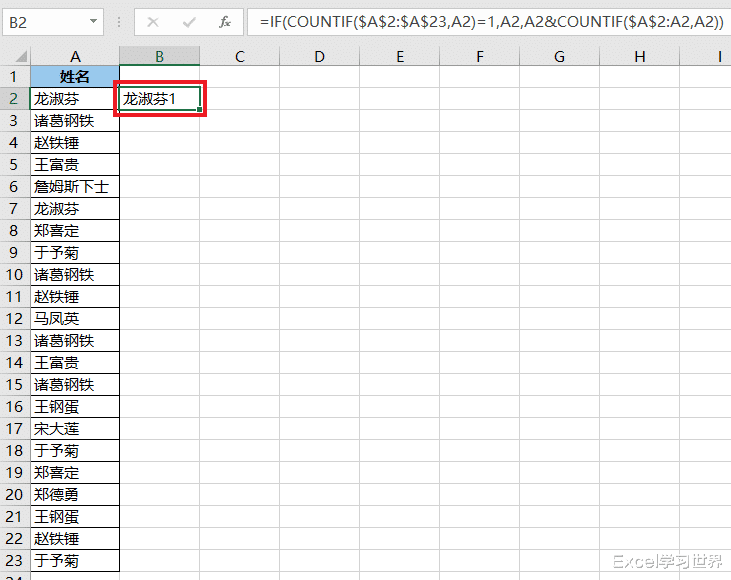The width and height of the screenshot is (731, 580).
Task: Select row 20 header
Action: 14,495
